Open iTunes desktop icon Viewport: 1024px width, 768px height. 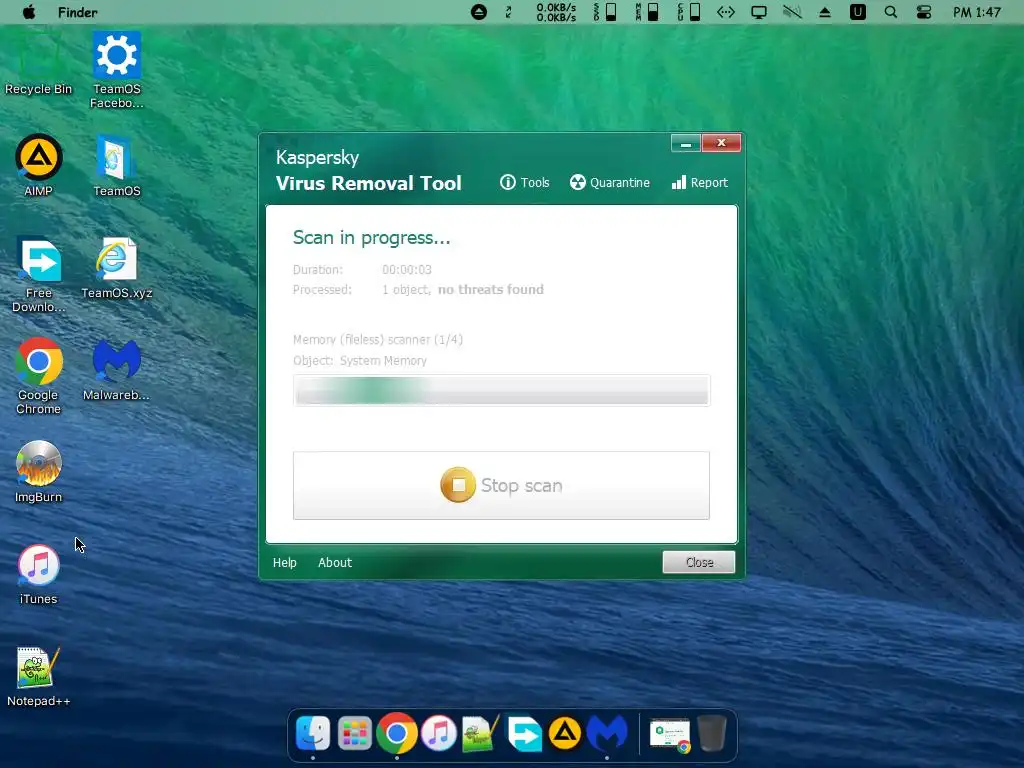coord(39,573)
